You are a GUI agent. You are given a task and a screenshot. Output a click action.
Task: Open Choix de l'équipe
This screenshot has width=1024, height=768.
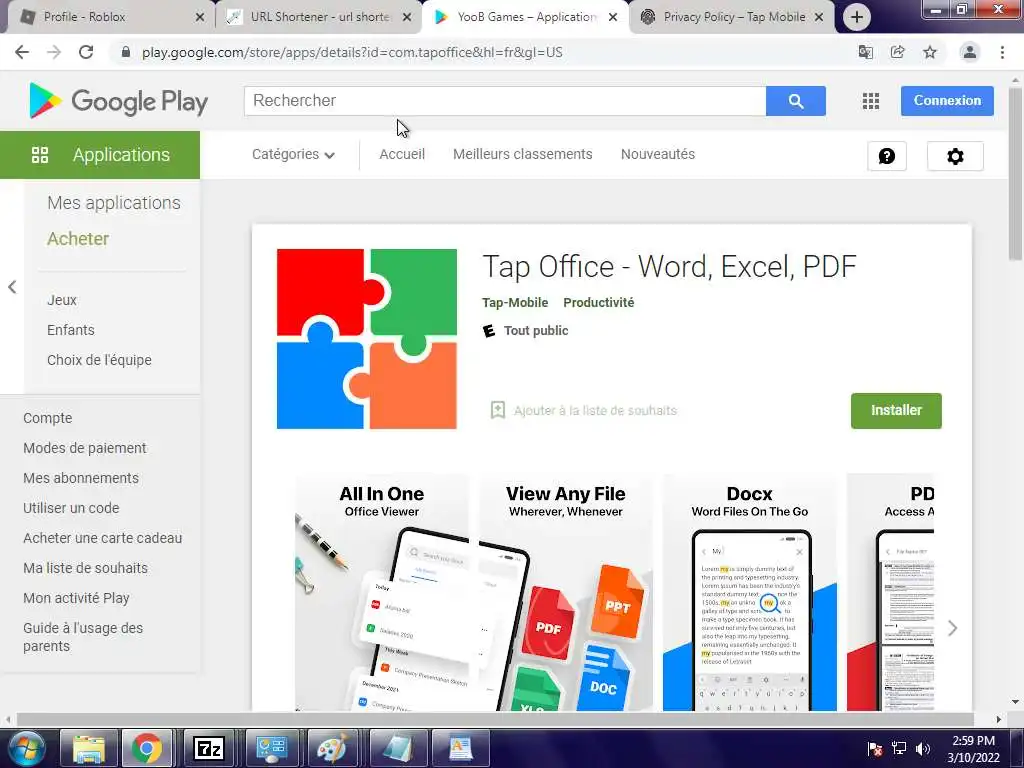pyautogui.click(x=99, y=360)
